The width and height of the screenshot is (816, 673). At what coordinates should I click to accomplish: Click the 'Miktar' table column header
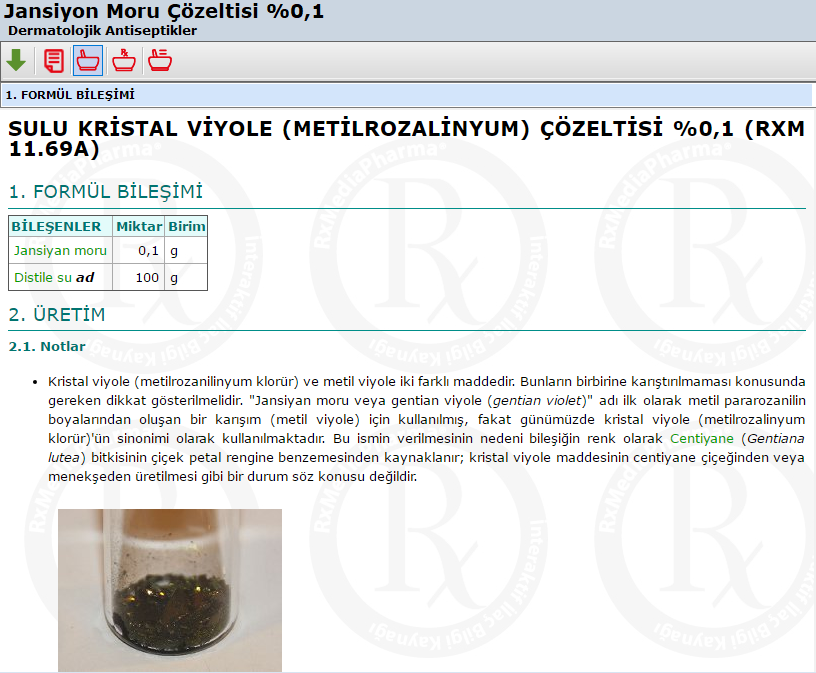138,226
